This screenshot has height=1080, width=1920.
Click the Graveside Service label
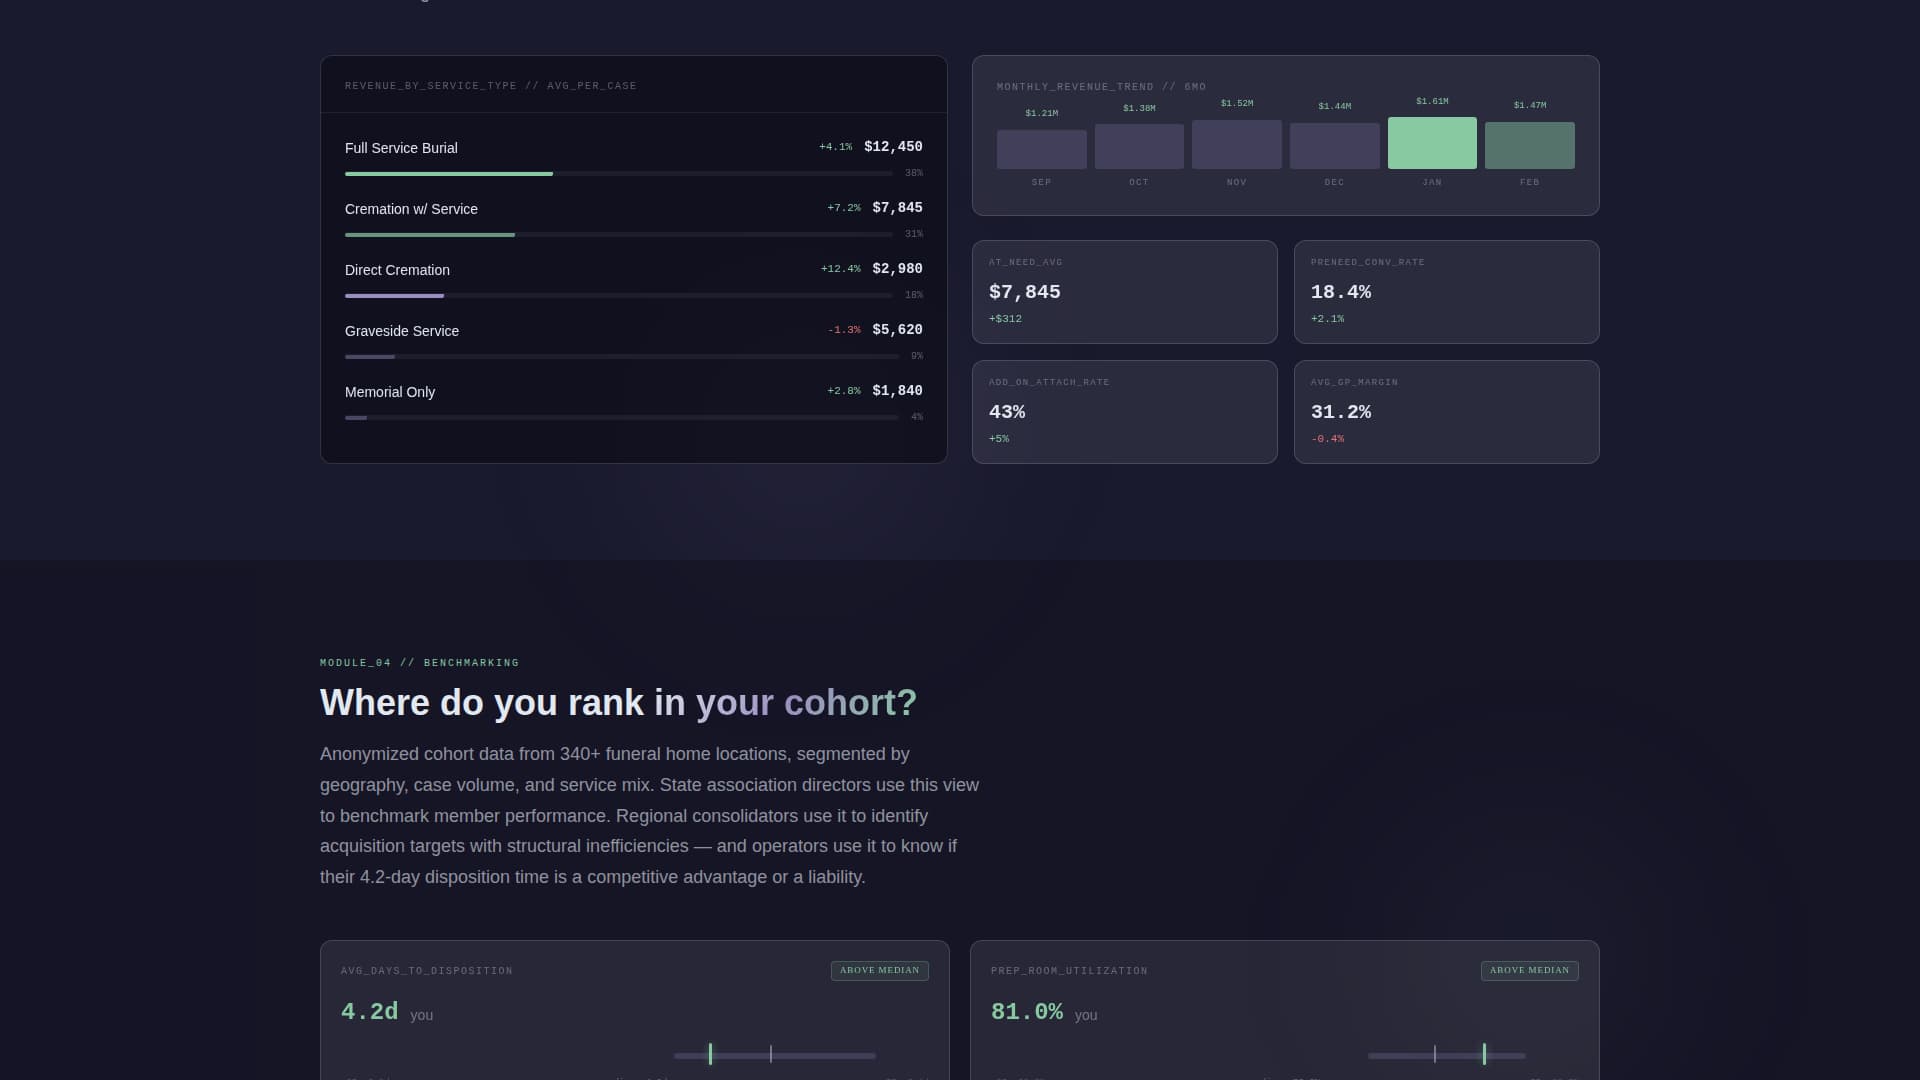tap(402, 331)
